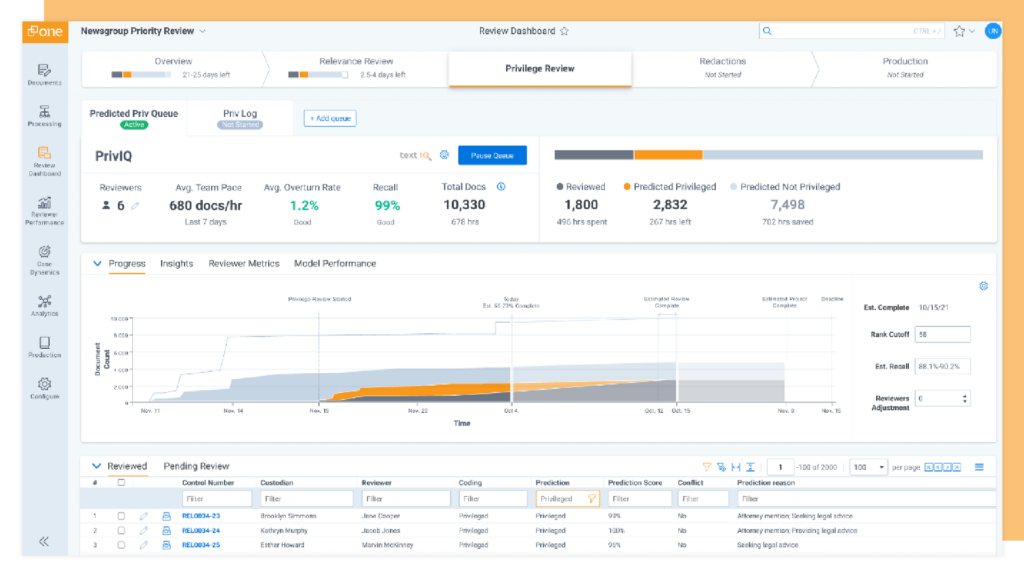Open the 100 per page dropdown
1024x576 pixels.
click(x=868, y=467)
